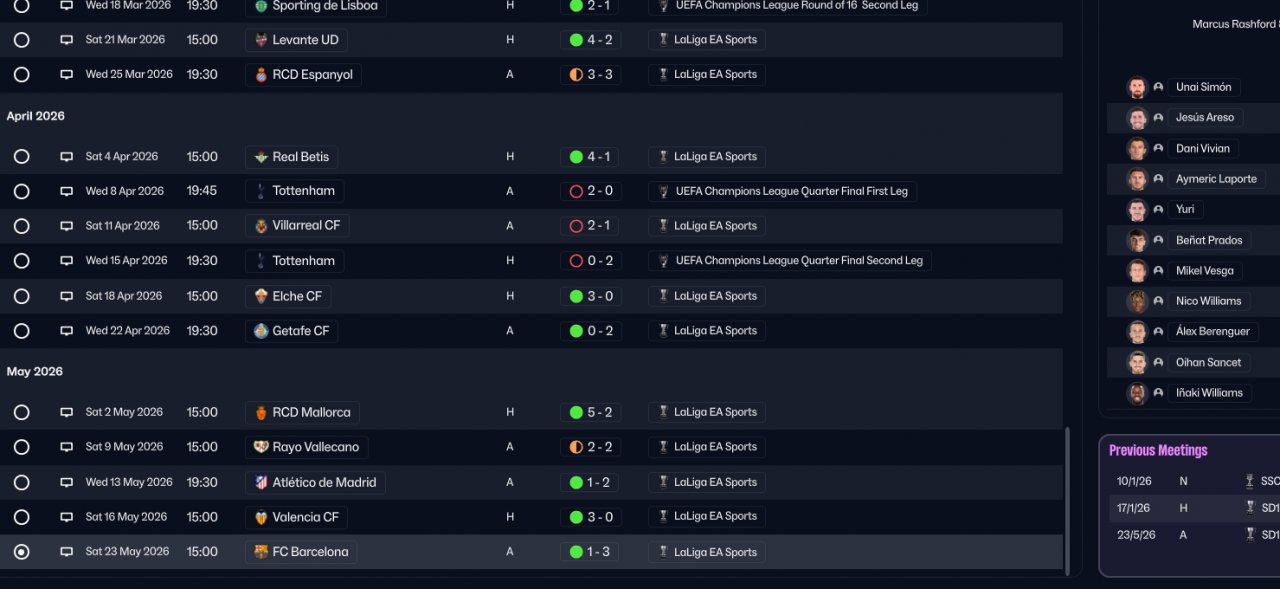
Task: Open Aymeric Laporte's player profile
Action: [x=1216, y=179]
